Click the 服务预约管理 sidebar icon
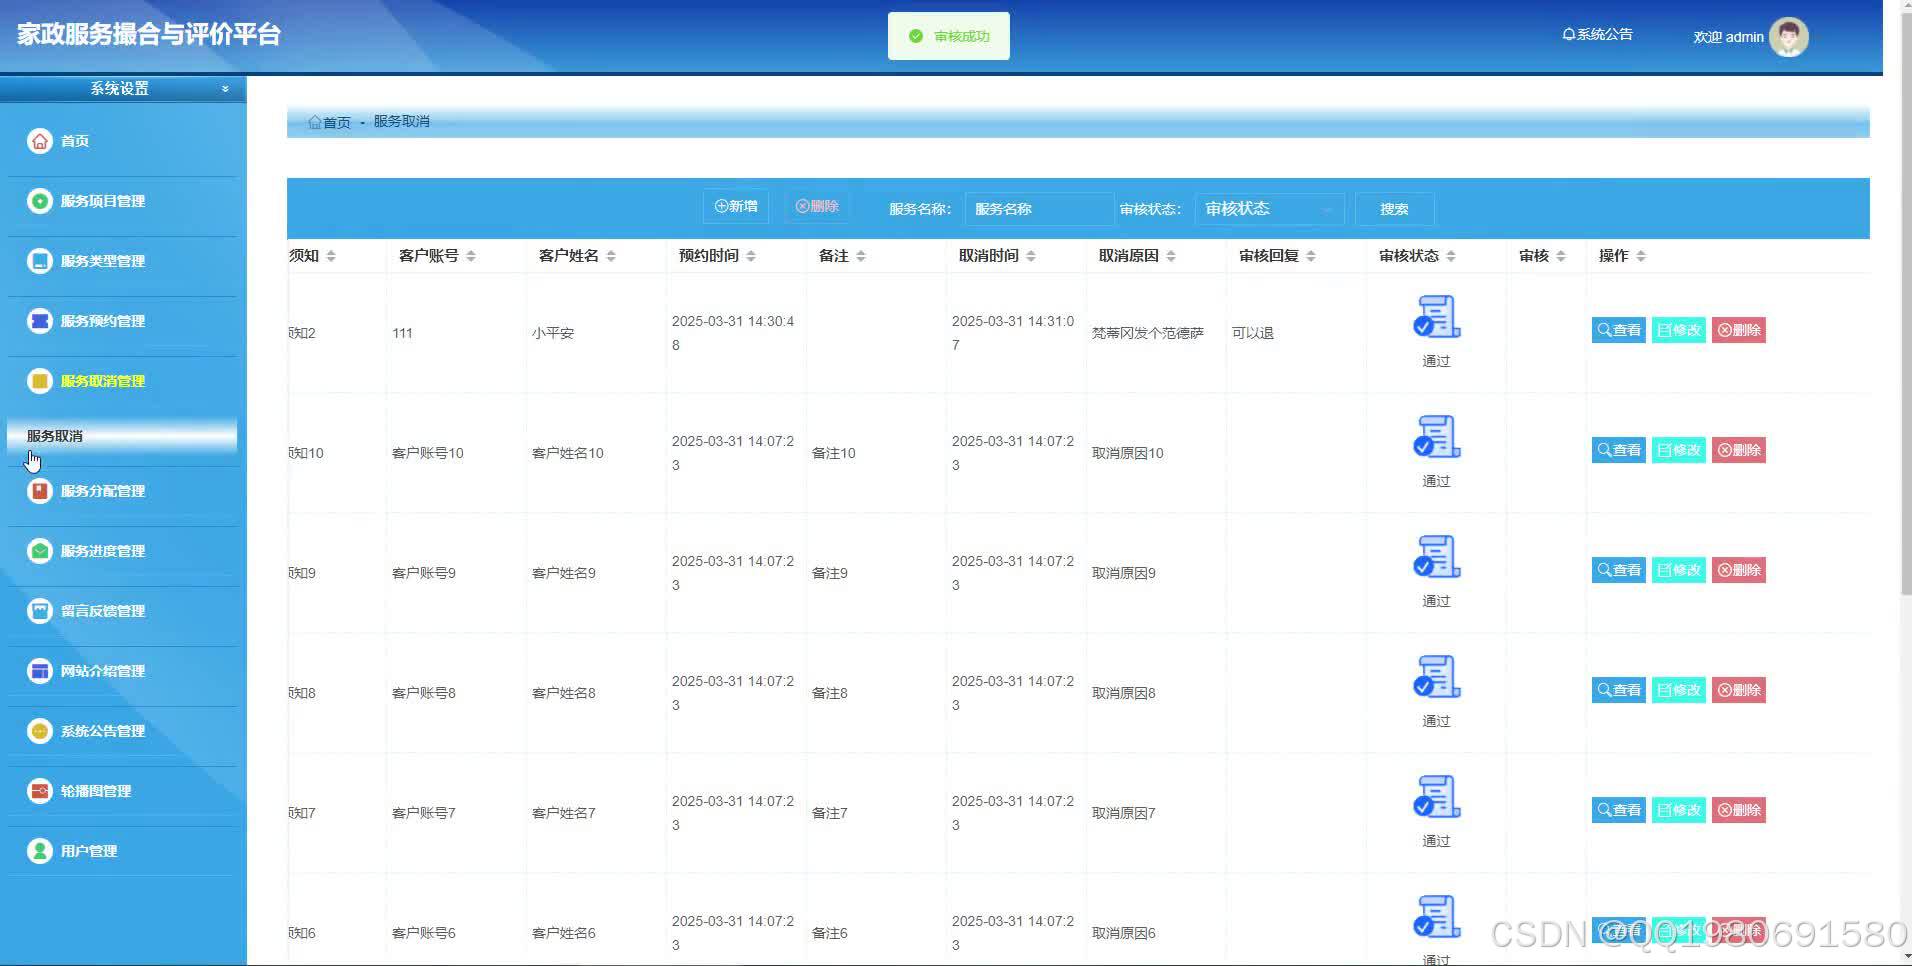1912x966 pixels. [x=39, y=321]
